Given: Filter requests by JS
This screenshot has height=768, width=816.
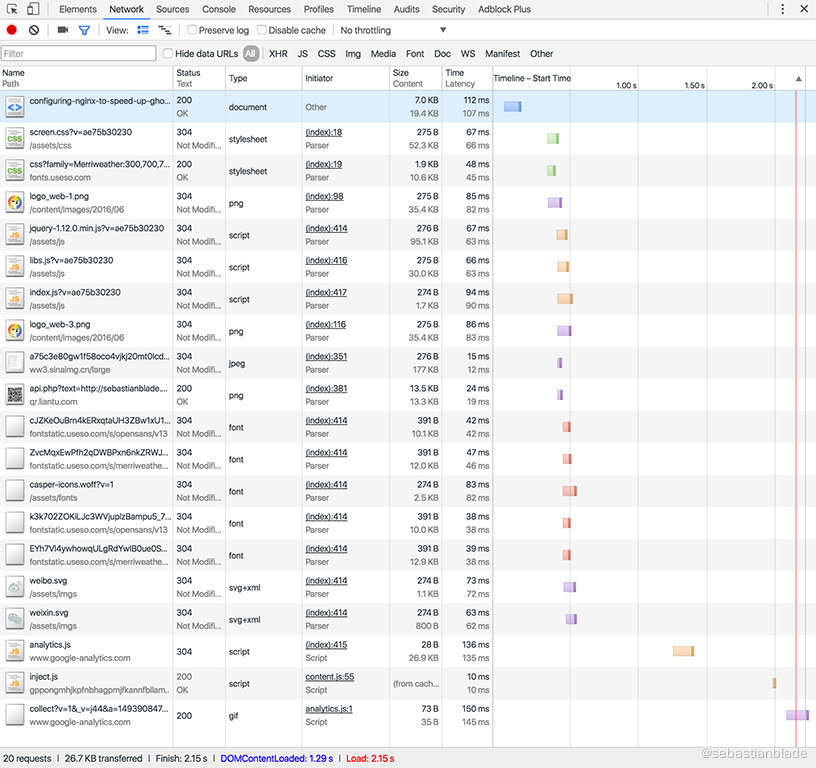Looking at the screenshot, I should [x=302, y=54].
